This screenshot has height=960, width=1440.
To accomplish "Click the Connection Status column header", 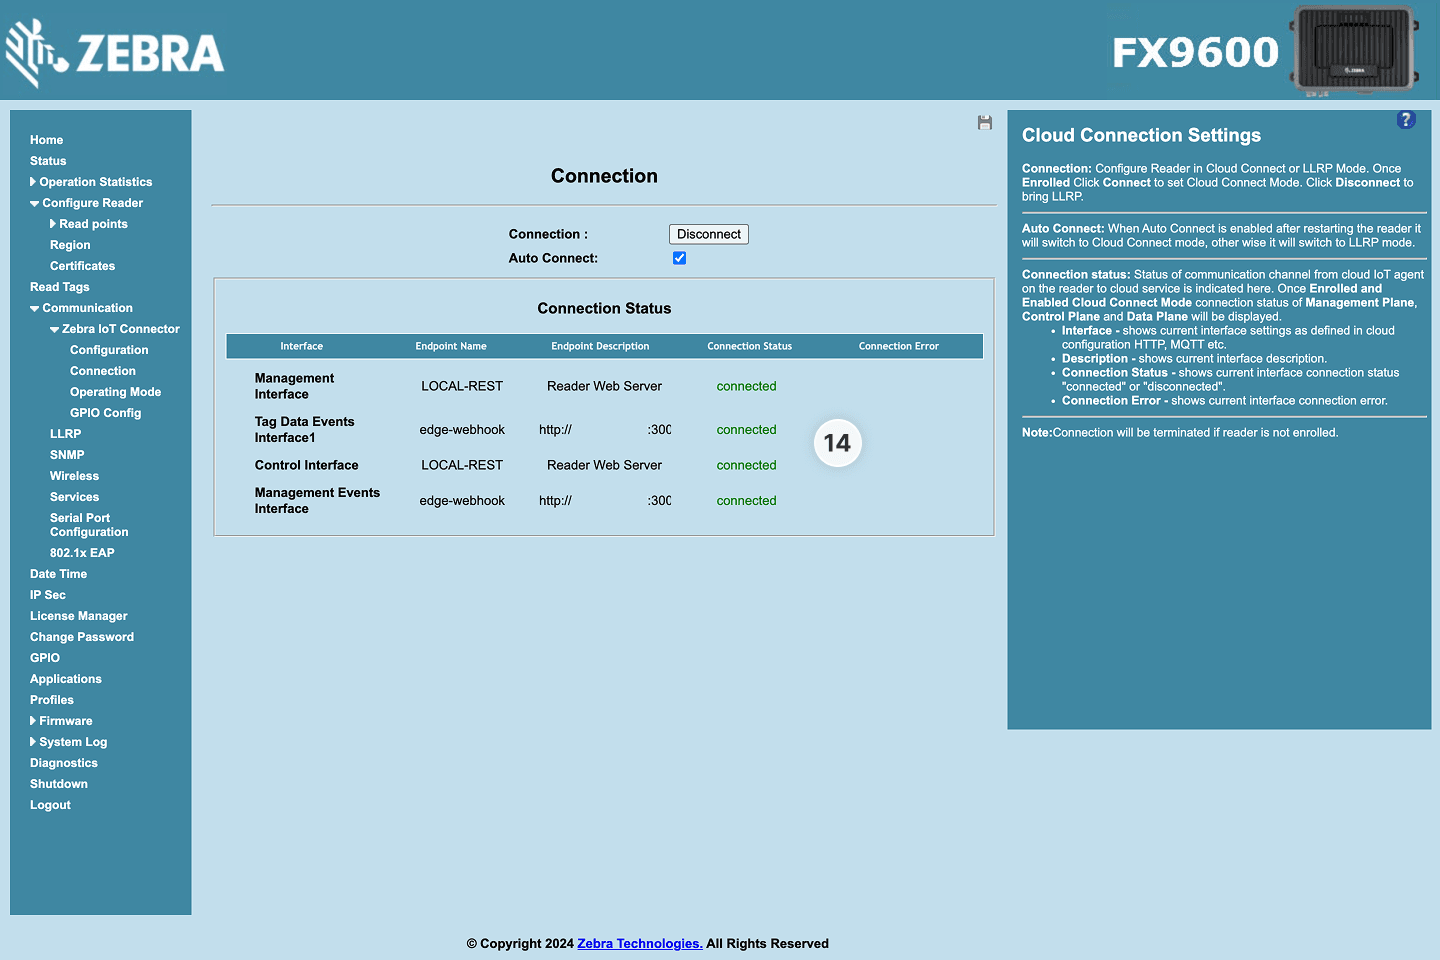I will (x=749, y=346).
